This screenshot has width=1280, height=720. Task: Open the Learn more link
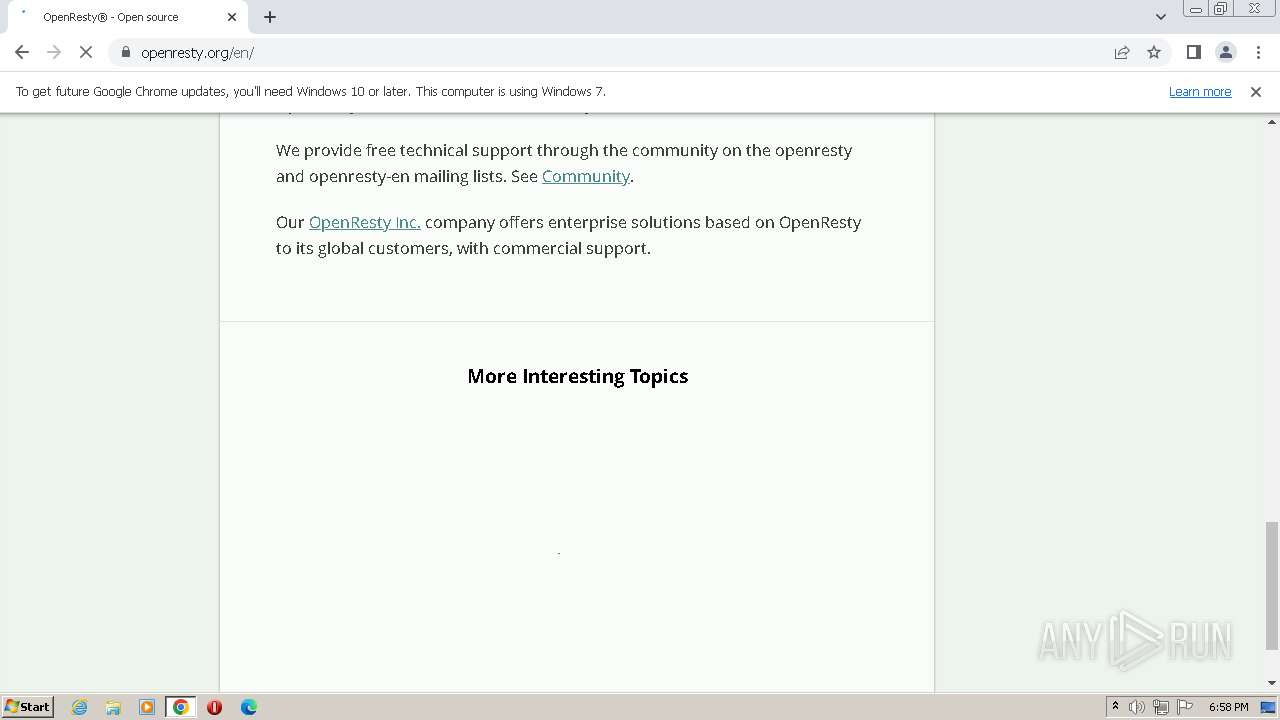coord(1200,91)
